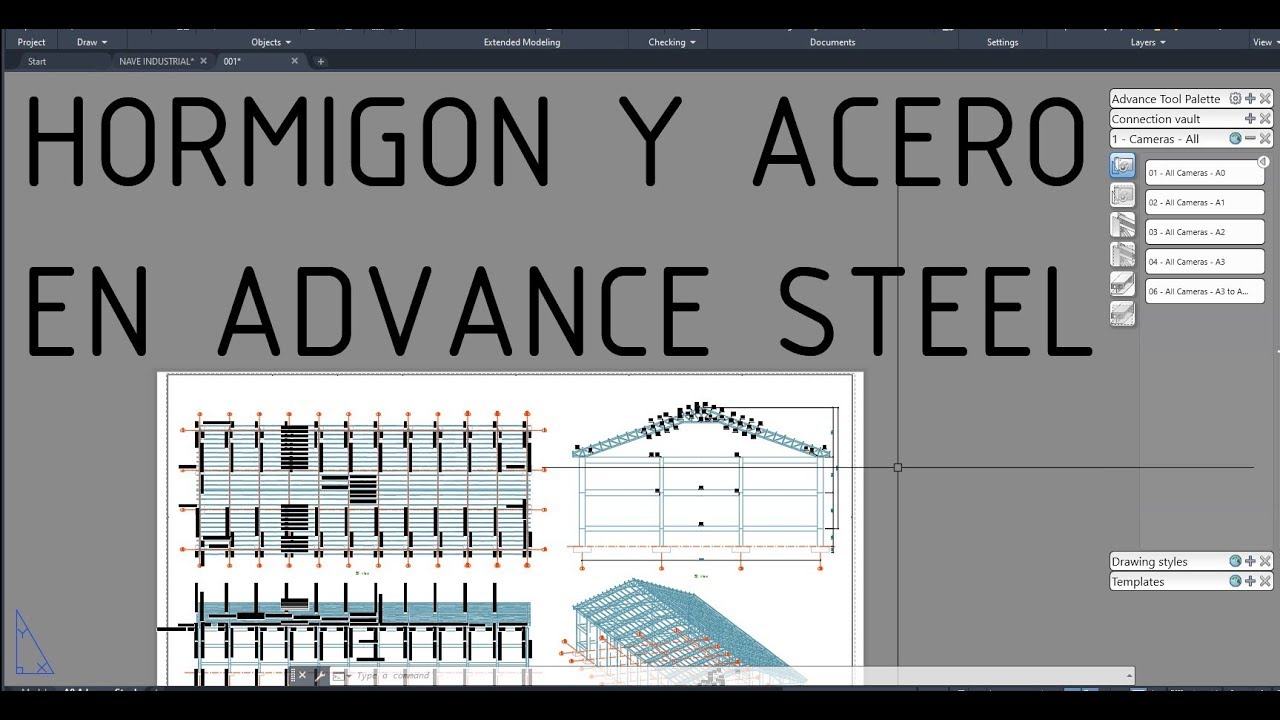Click globe icon on Templates panel
This screenshot has height=720, width=1280.
pyautogui.click(x=1235, y=582)
